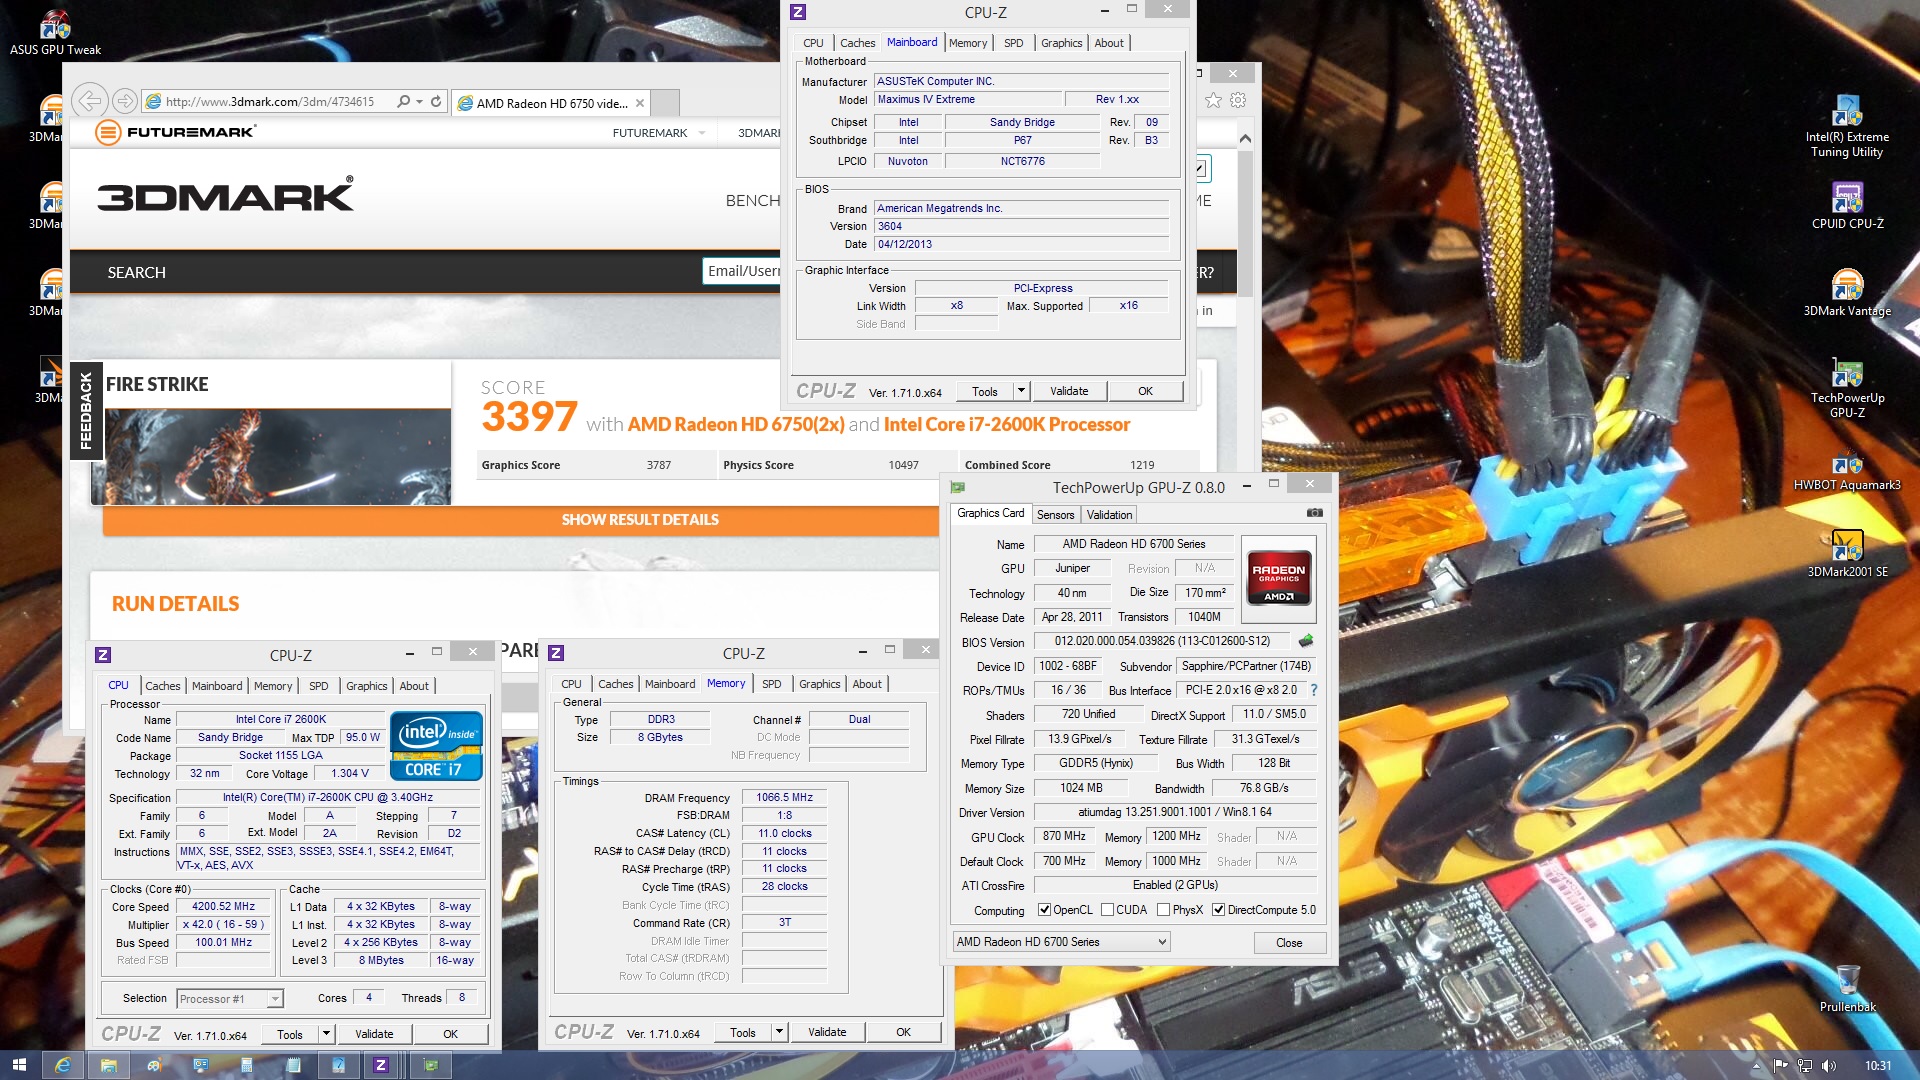Open the 3DMark Vantage desktop icon
This screenshot has width=1920, height=1080.
click(1847, 293)
